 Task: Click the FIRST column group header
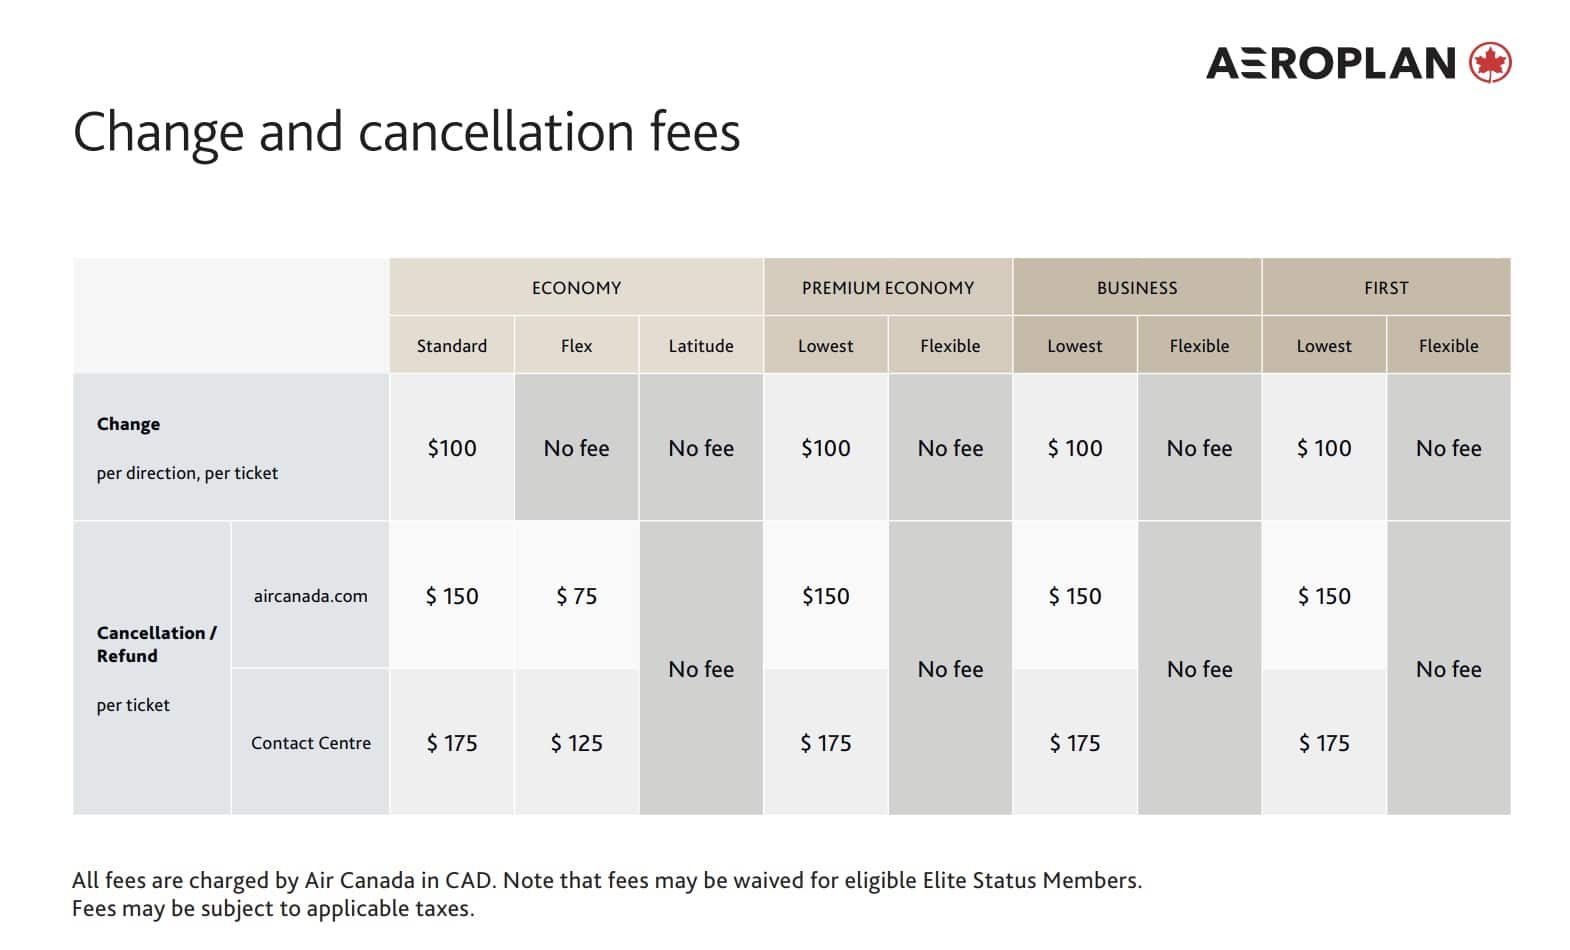coord(1386,288)
